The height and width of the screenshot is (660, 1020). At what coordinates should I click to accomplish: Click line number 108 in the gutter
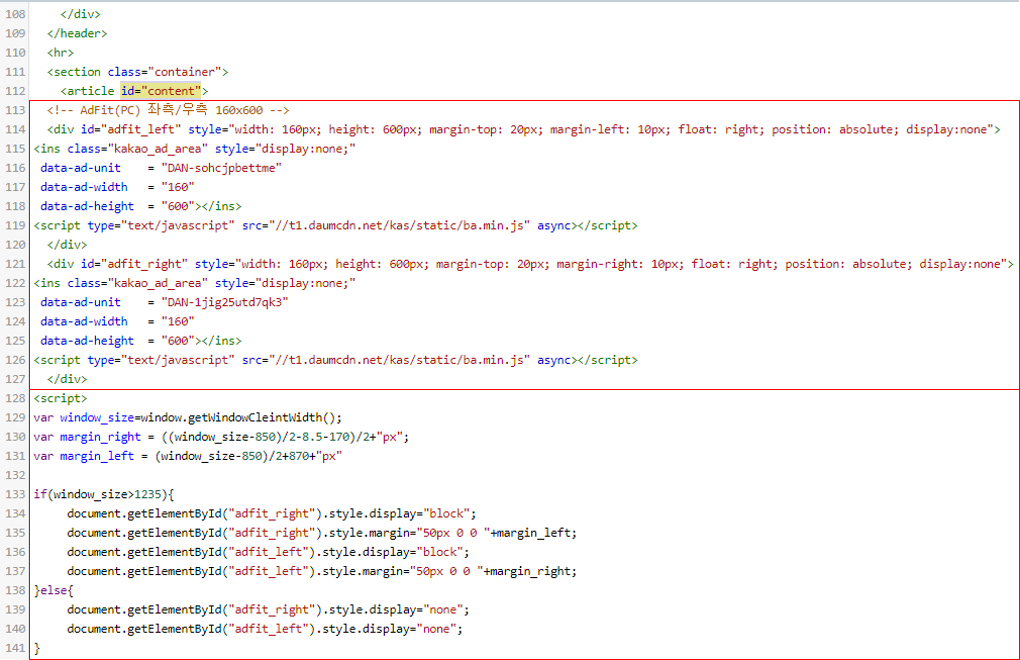click(x=15, y=14)
